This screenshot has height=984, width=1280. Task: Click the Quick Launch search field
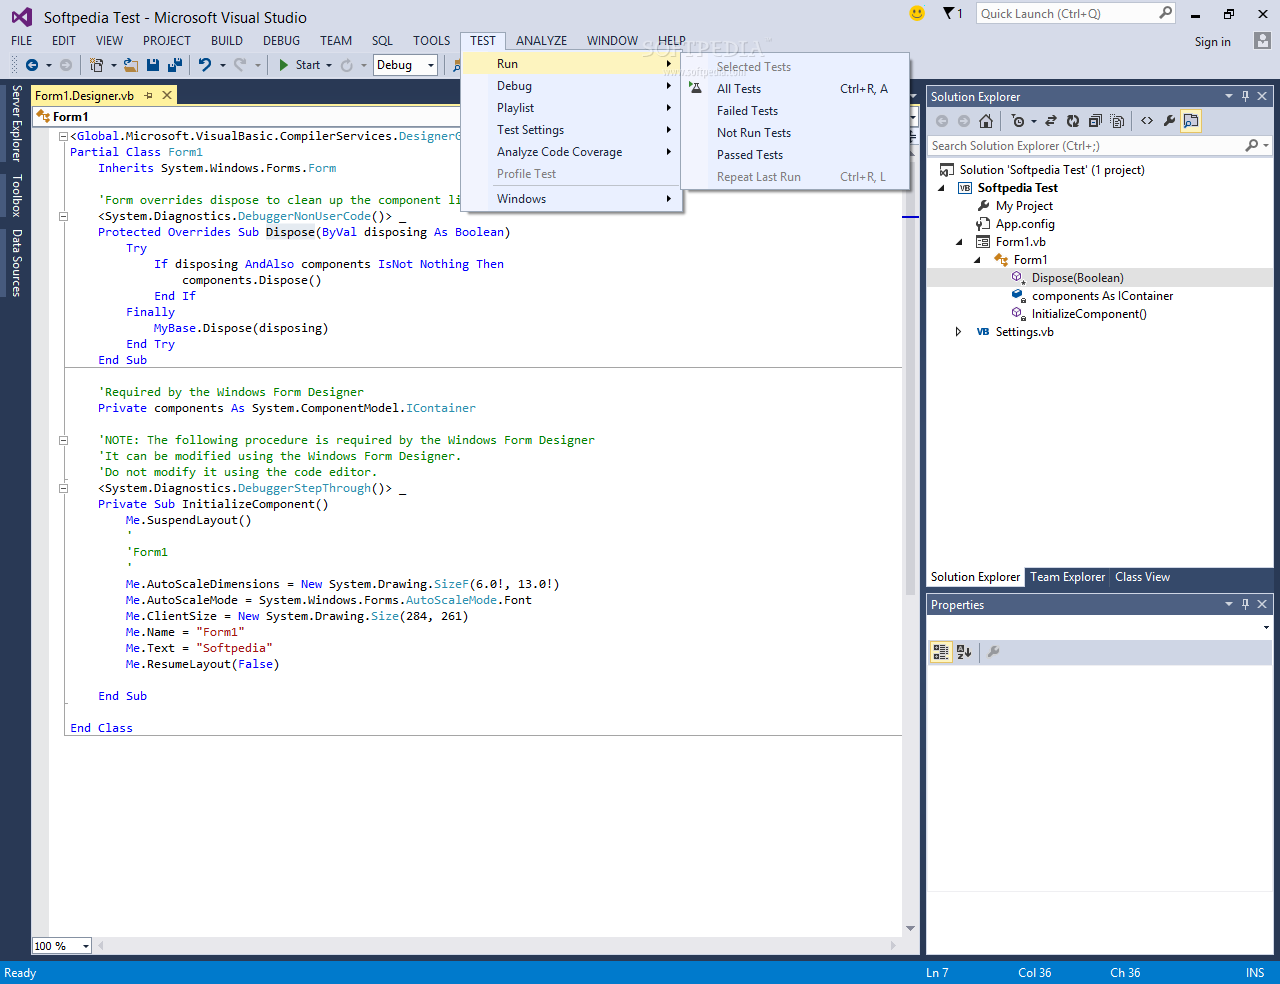click(x=1075, y=13)
